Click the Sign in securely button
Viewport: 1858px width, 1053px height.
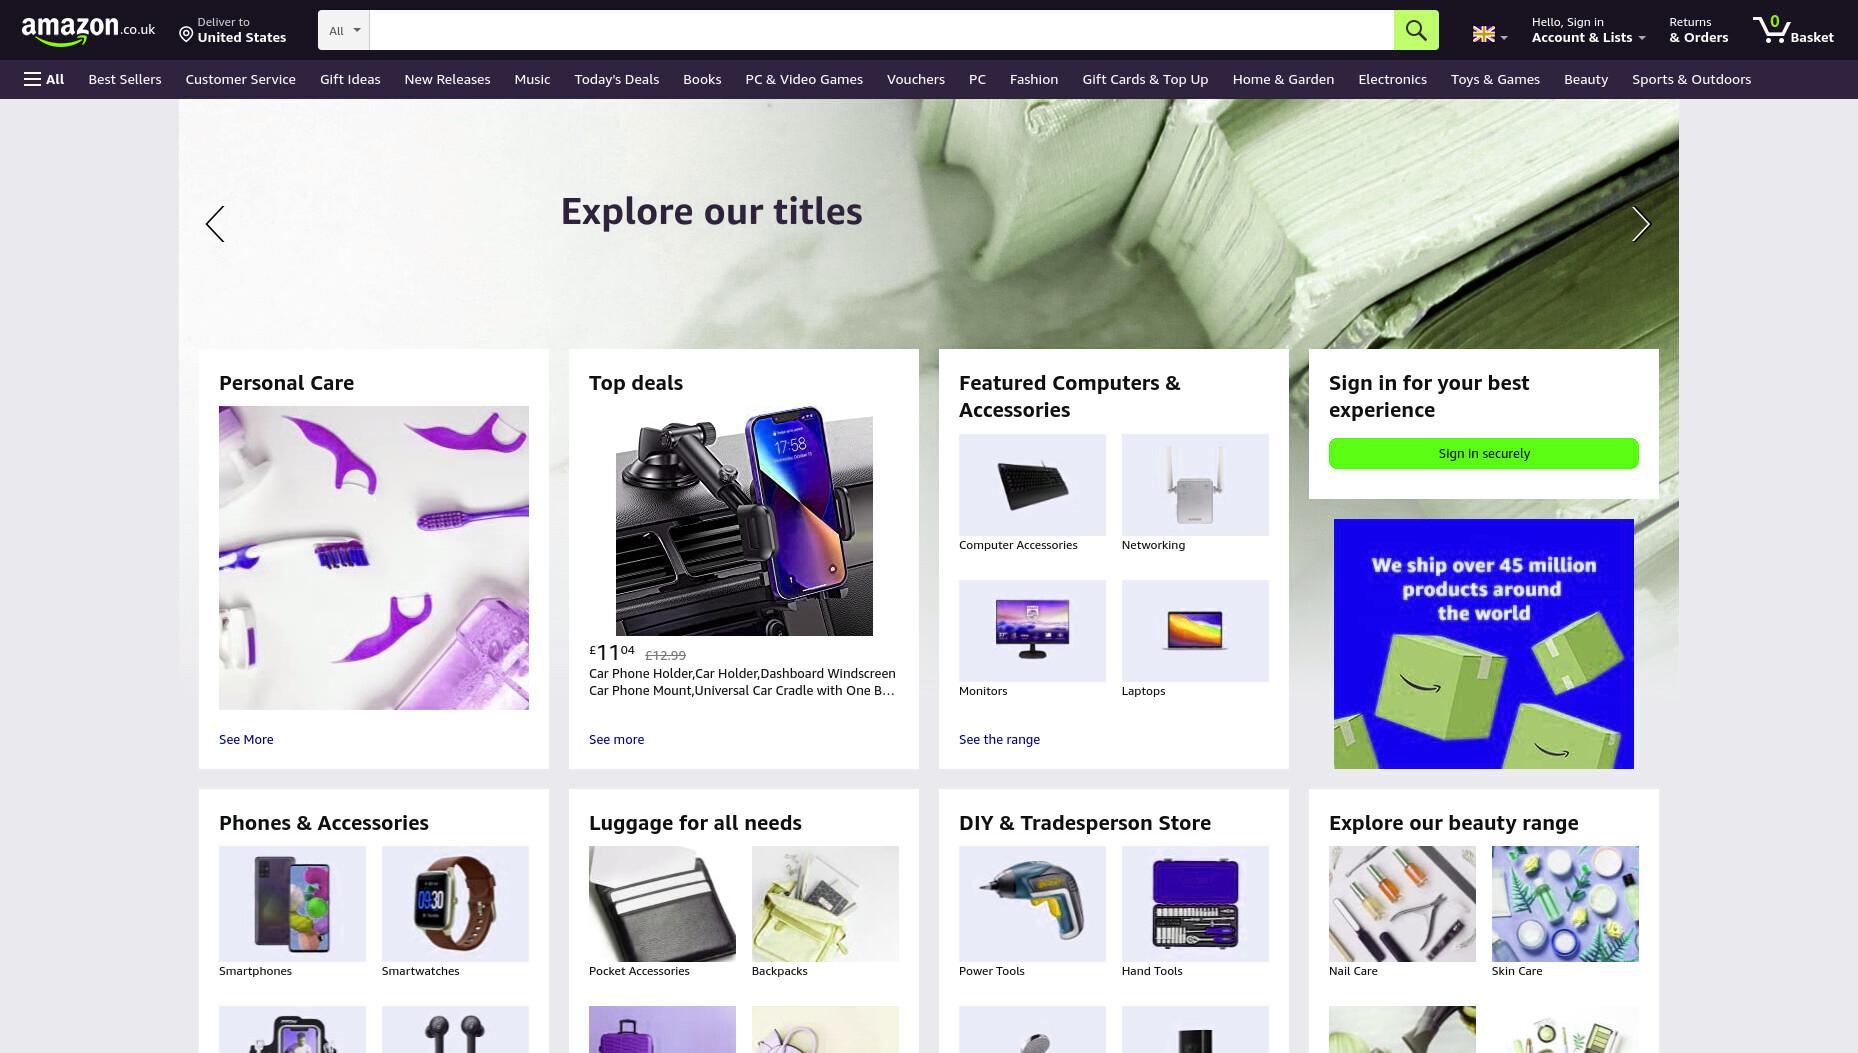[1484, 453]
